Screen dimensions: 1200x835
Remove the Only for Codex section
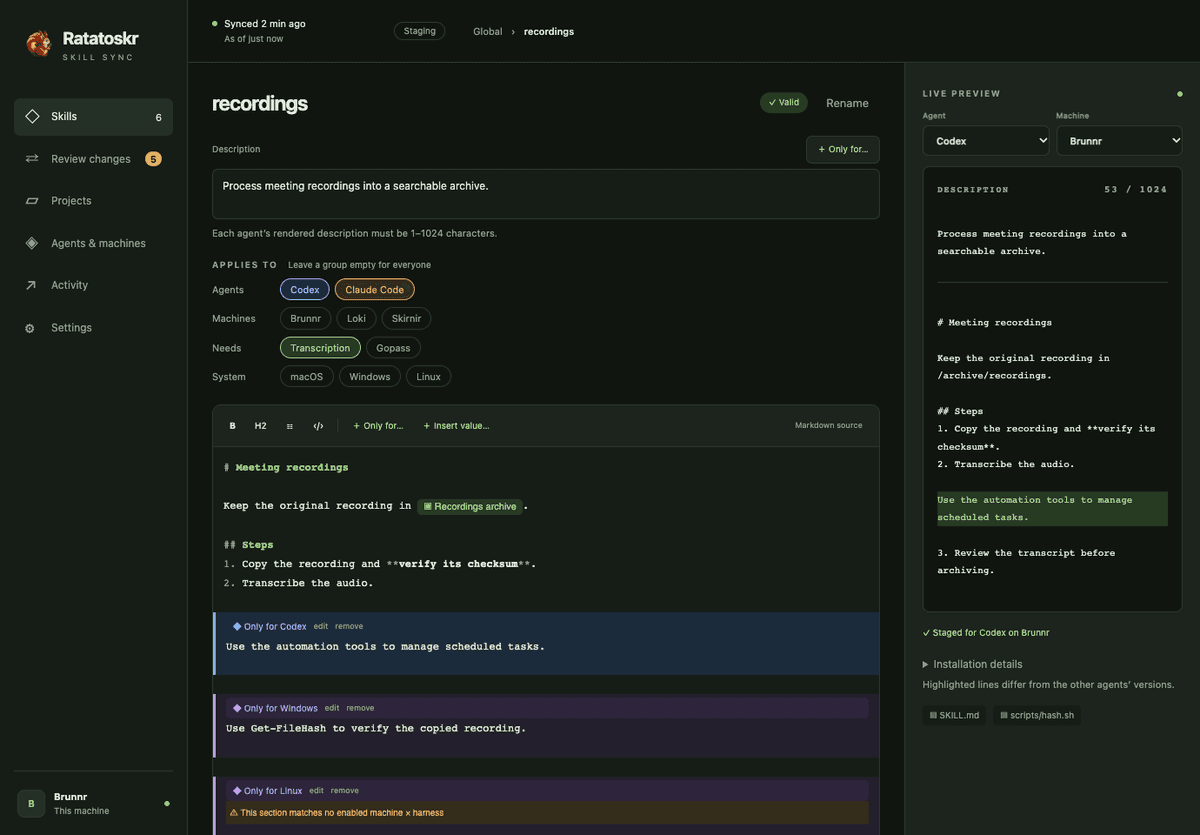[x=349, y=627]
